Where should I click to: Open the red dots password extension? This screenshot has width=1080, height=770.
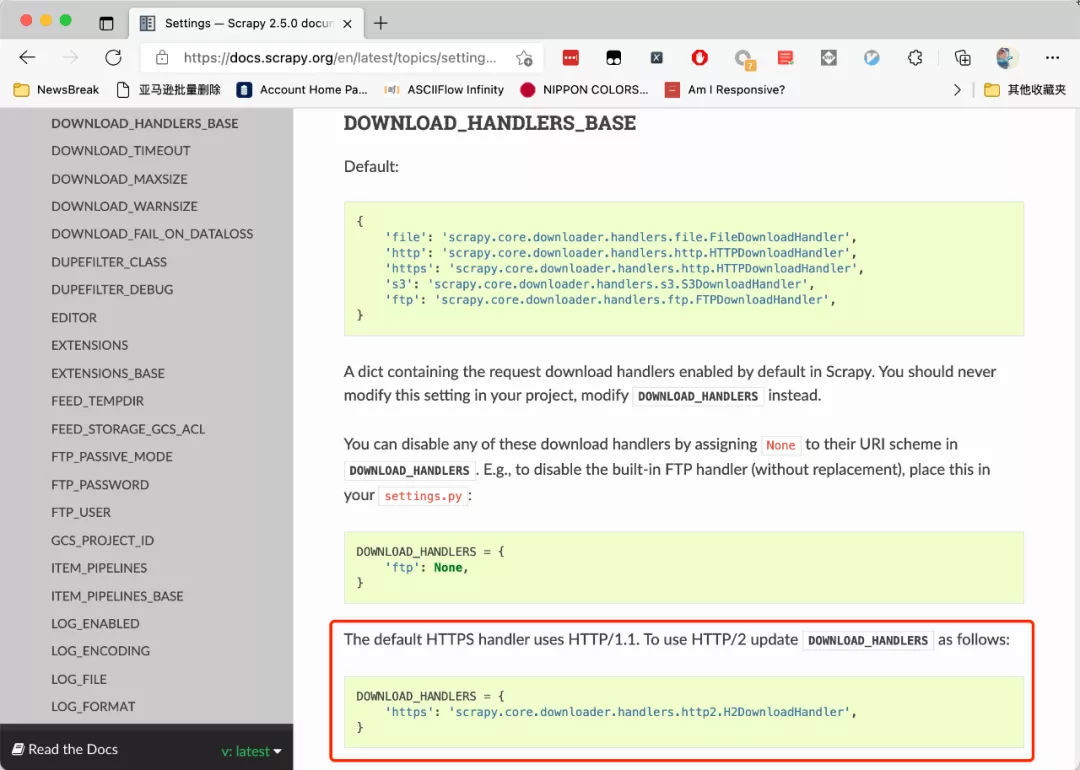[x=570, y=58]
